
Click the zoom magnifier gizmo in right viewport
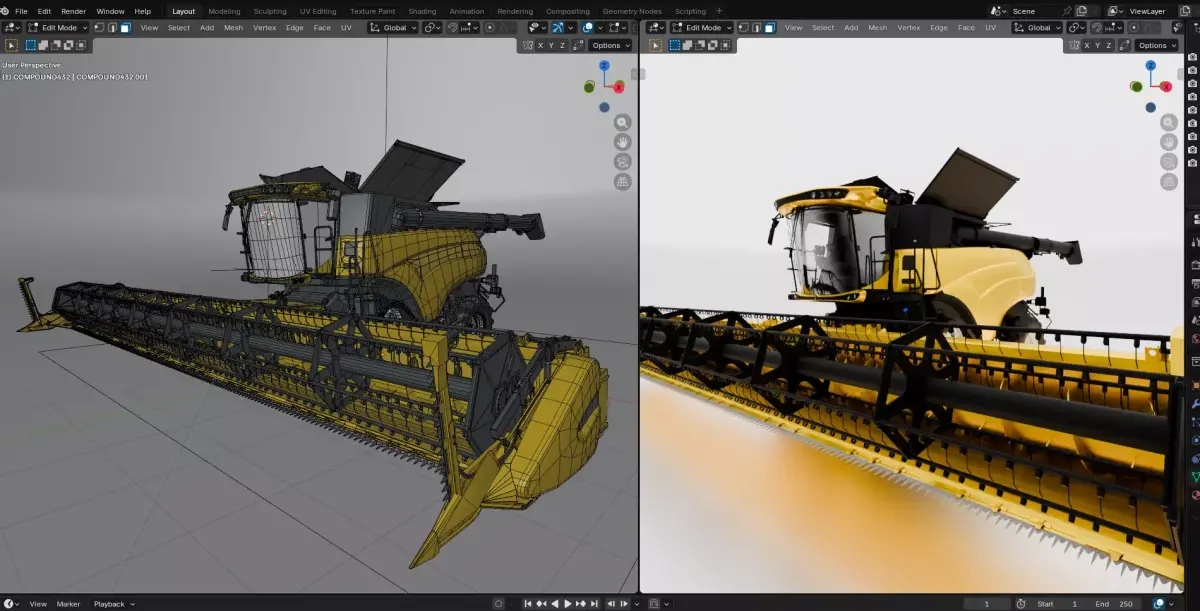pos(1169,122)
